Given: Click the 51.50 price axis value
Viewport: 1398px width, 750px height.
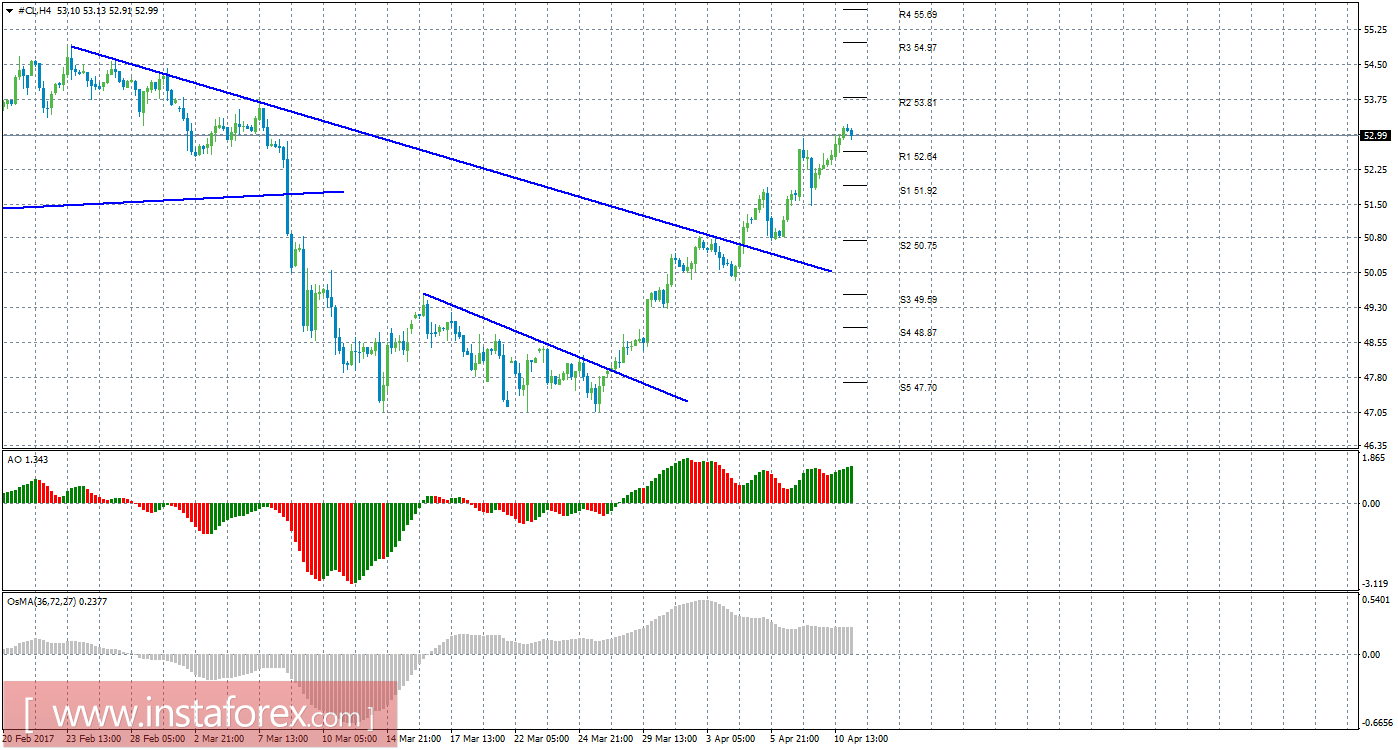Looking at the screenshot, I should [1374, 204].
